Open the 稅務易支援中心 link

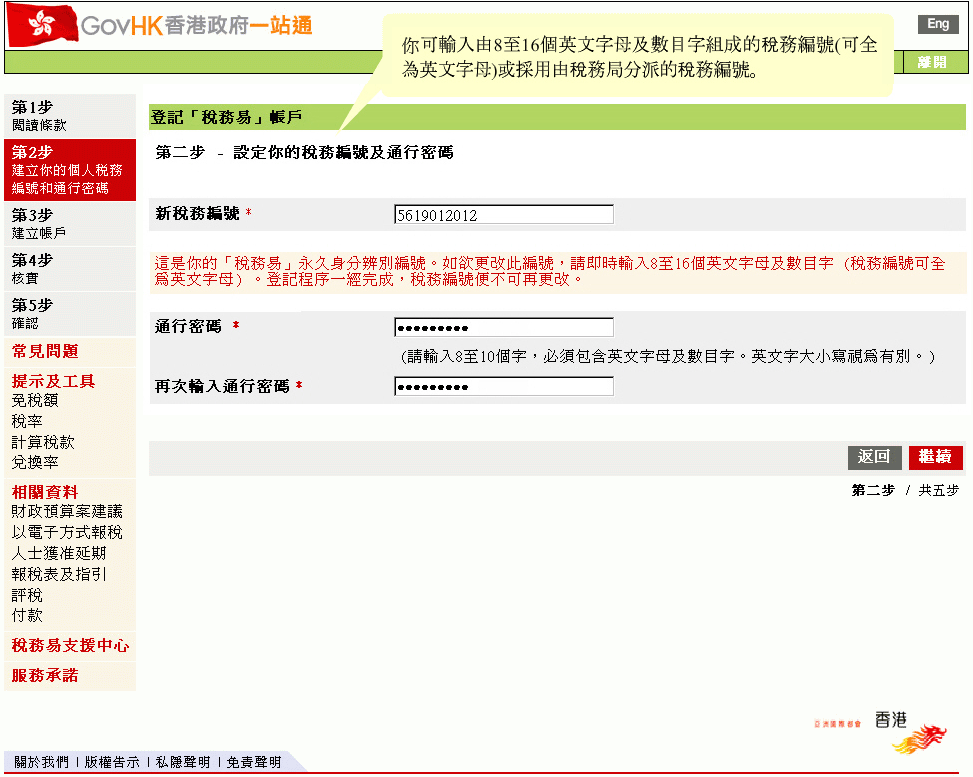tap(70, 645)
